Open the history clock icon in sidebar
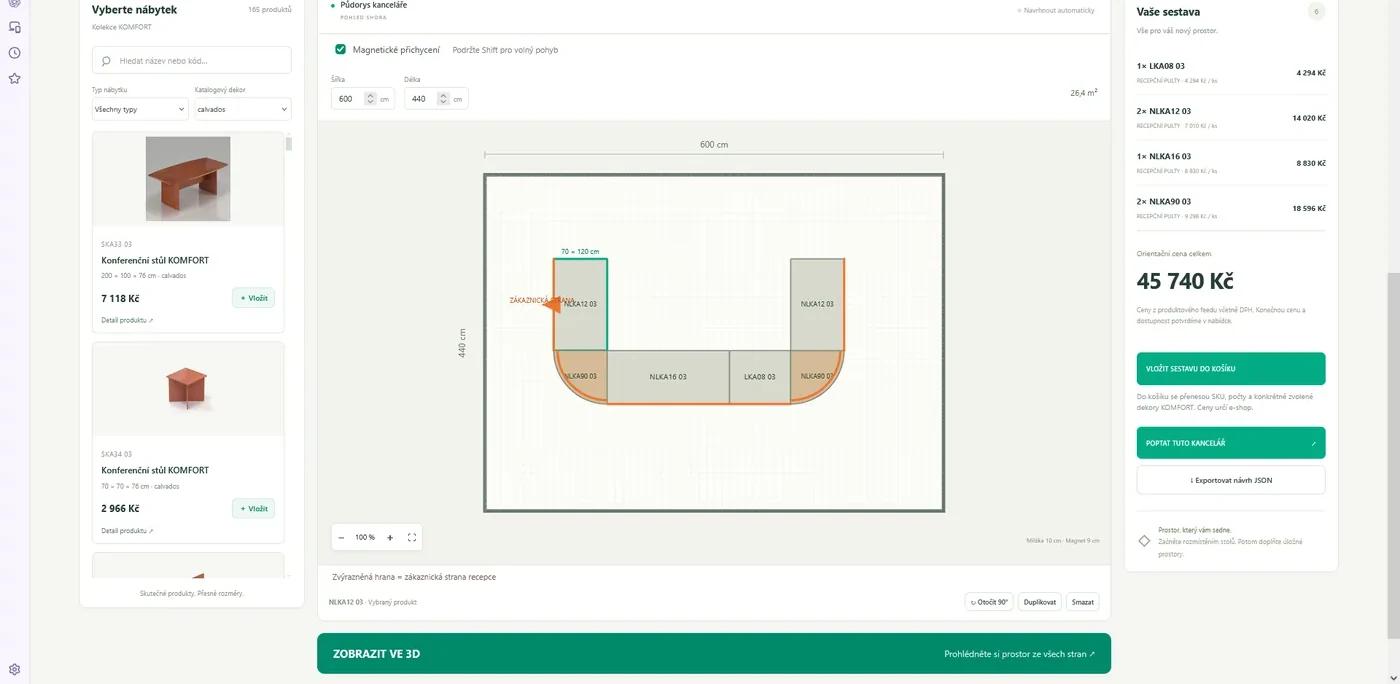Image resolution: width=1400 pixels, height=684 pixels. tap(14, 53)
